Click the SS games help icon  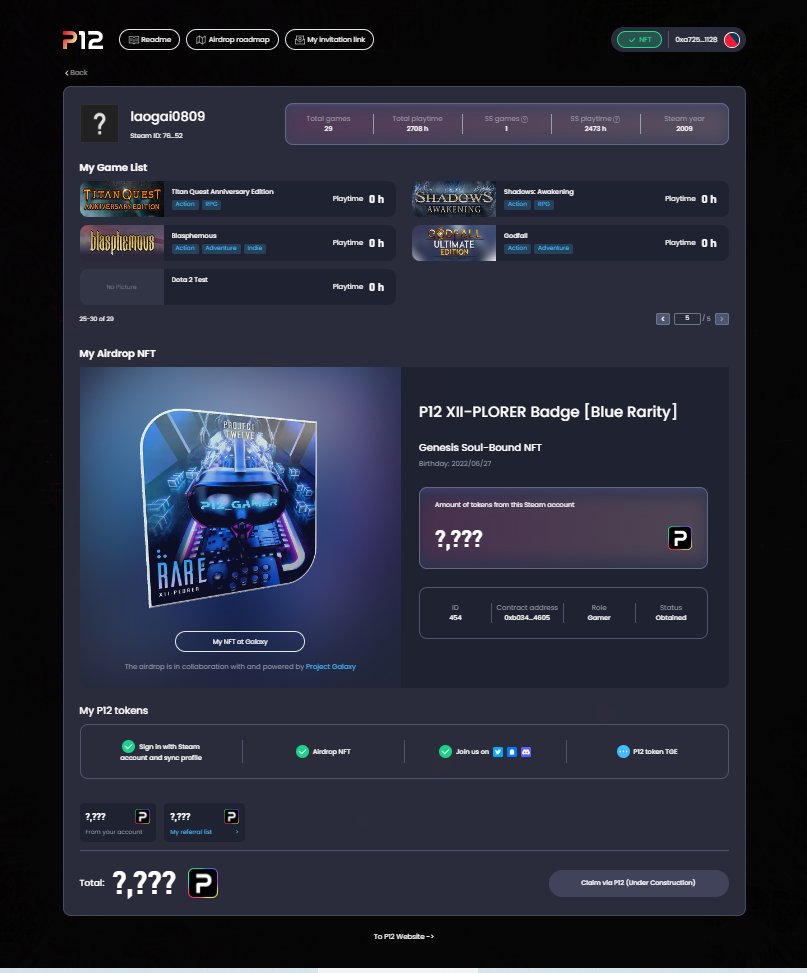point(525,119)
